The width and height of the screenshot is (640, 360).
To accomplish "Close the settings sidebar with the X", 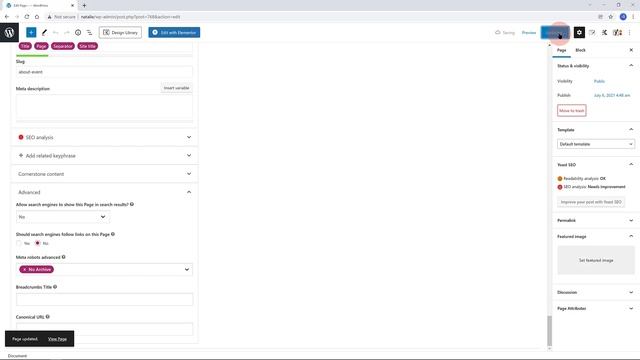I will pos(631,50).
